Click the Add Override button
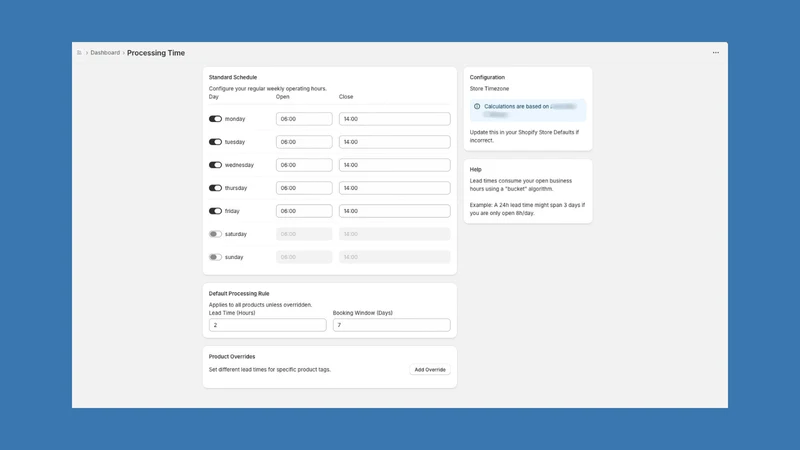 [x=430, y=369]
